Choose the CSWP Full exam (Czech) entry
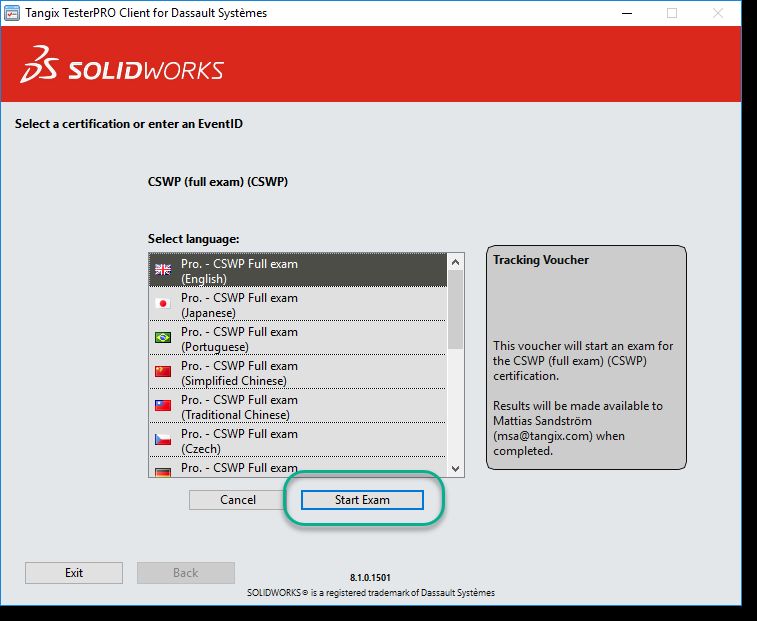The width and height of the screenshot is (757, 621). click(298, 440)
